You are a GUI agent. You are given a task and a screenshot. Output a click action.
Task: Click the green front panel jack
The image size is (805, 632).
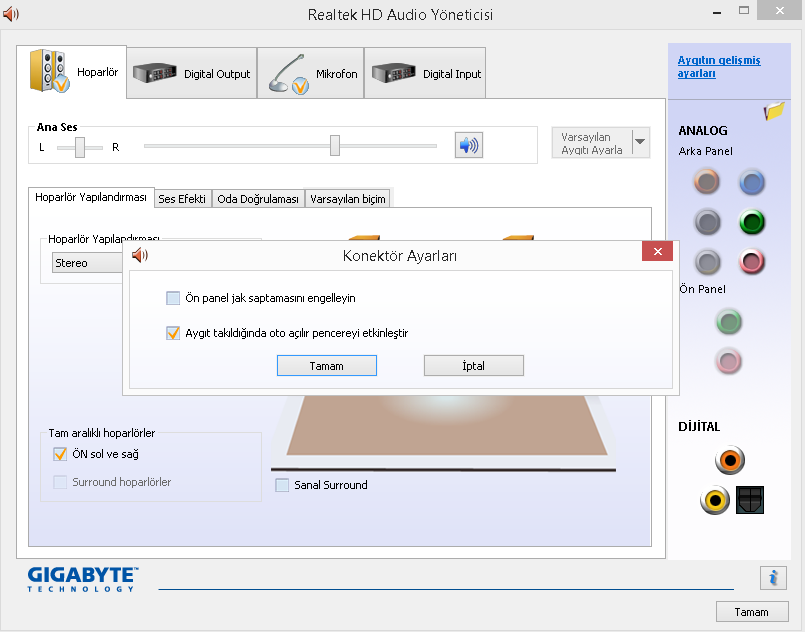click(x=729, y=322)
